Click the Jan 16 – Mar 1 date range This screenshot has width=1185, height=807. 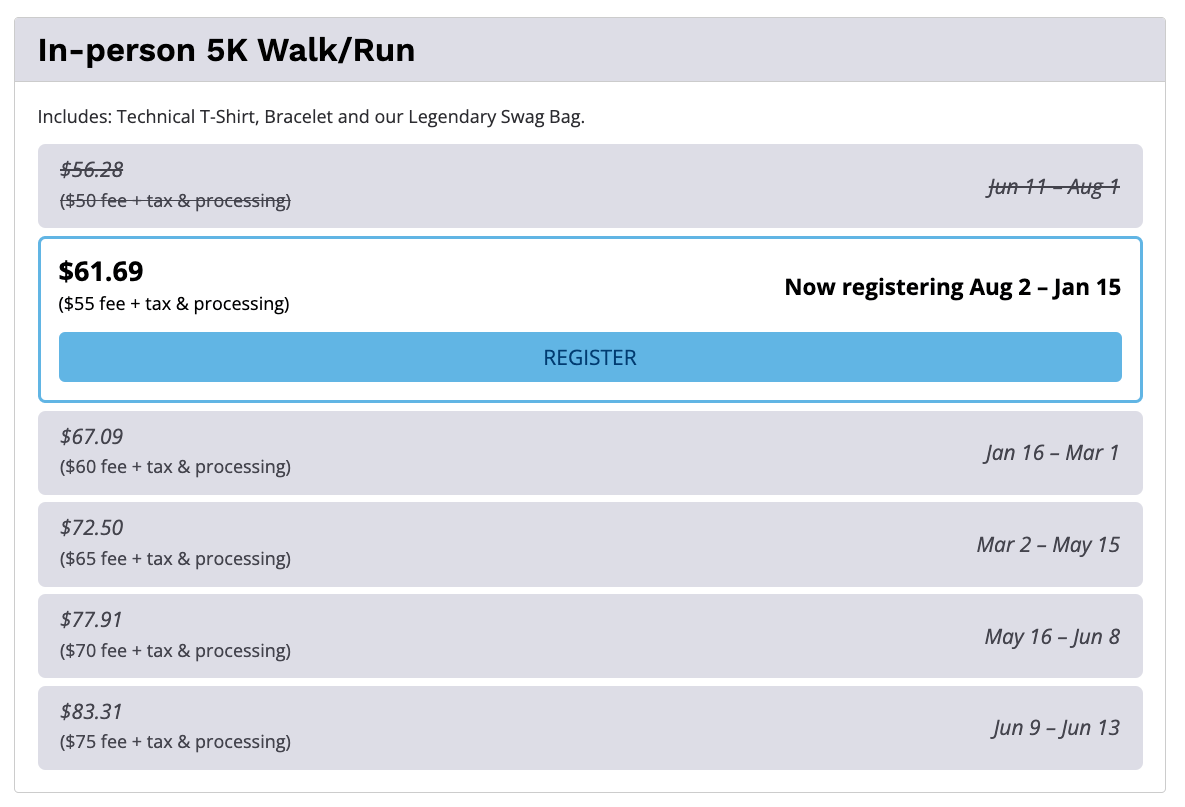click(1052, 453)
